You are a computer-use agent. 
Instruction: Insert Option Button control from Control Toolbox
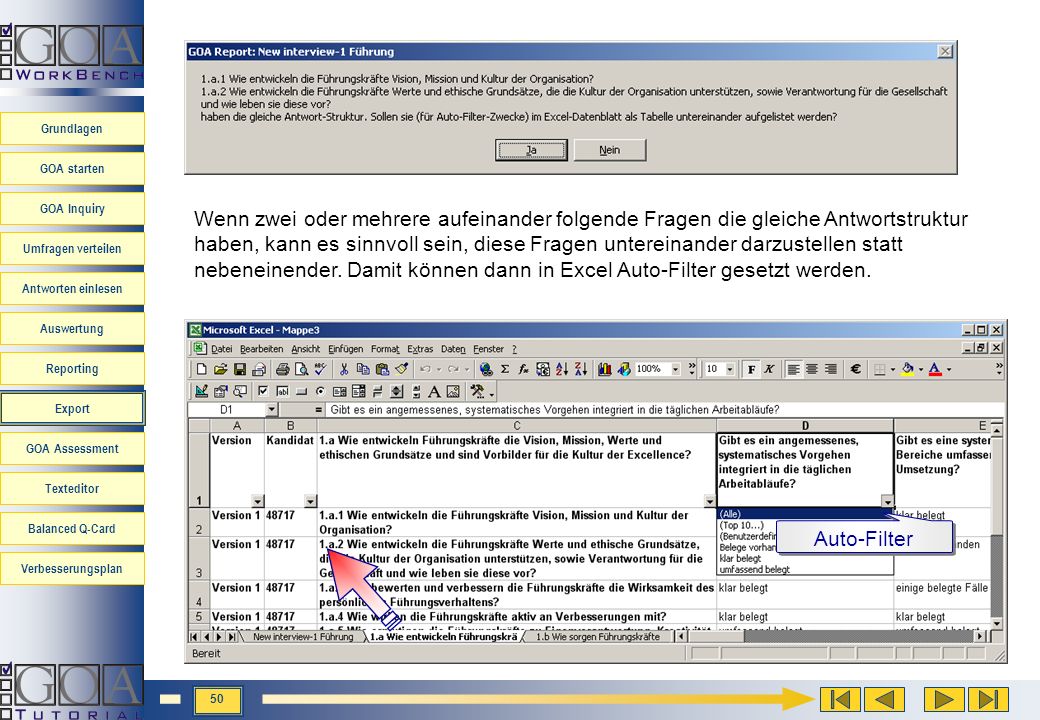point(320,391)
